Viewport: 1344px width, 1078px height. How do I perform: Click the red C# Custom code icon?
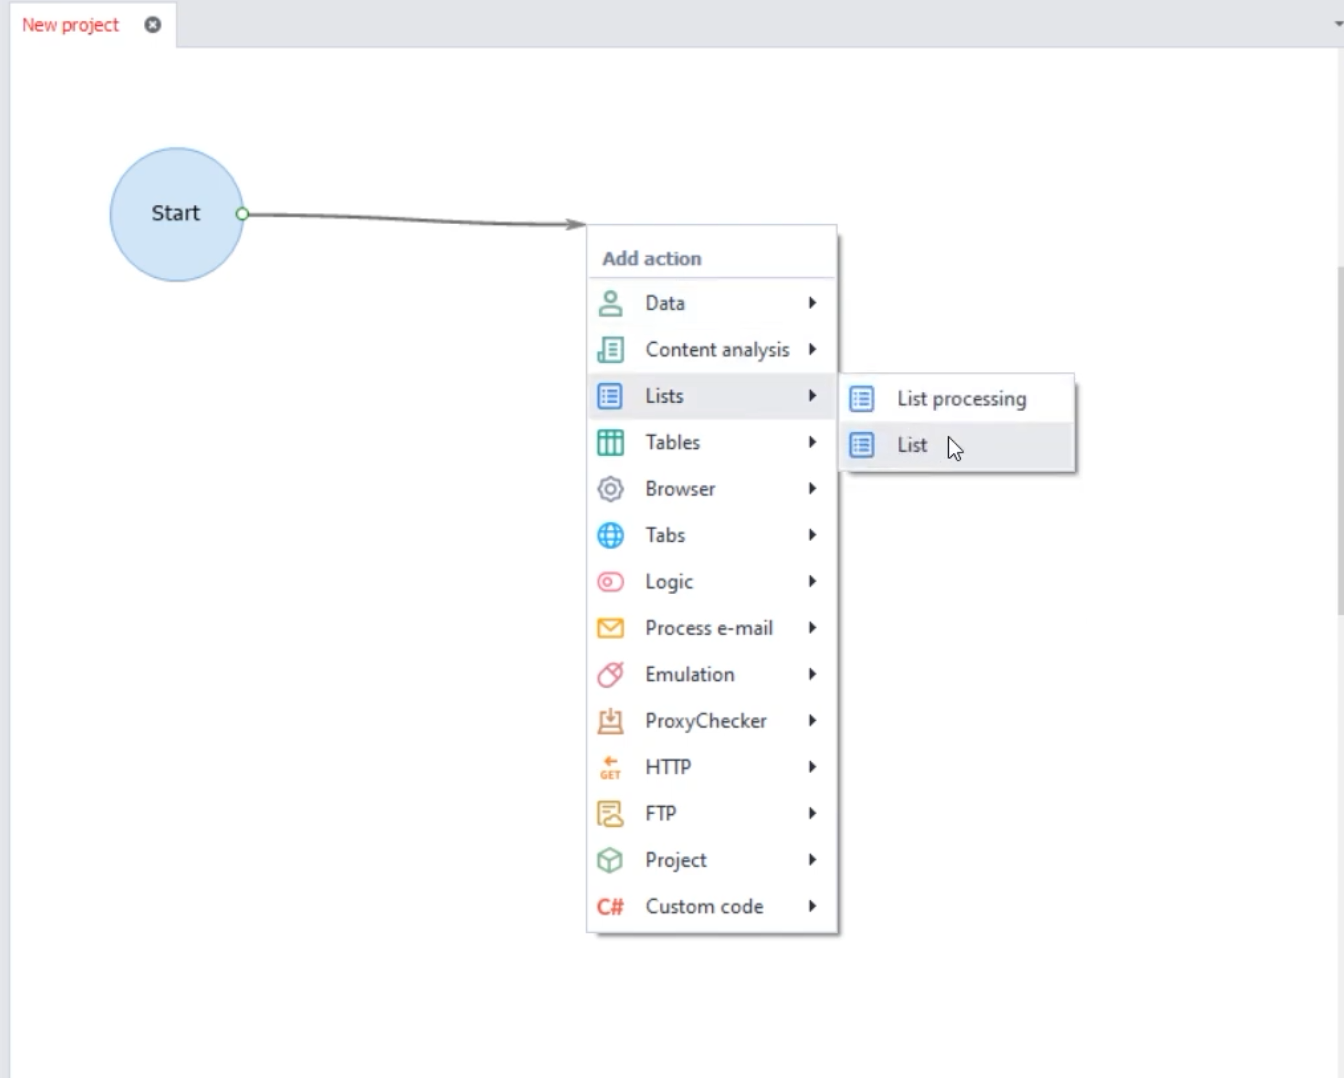tap(610, 907)
